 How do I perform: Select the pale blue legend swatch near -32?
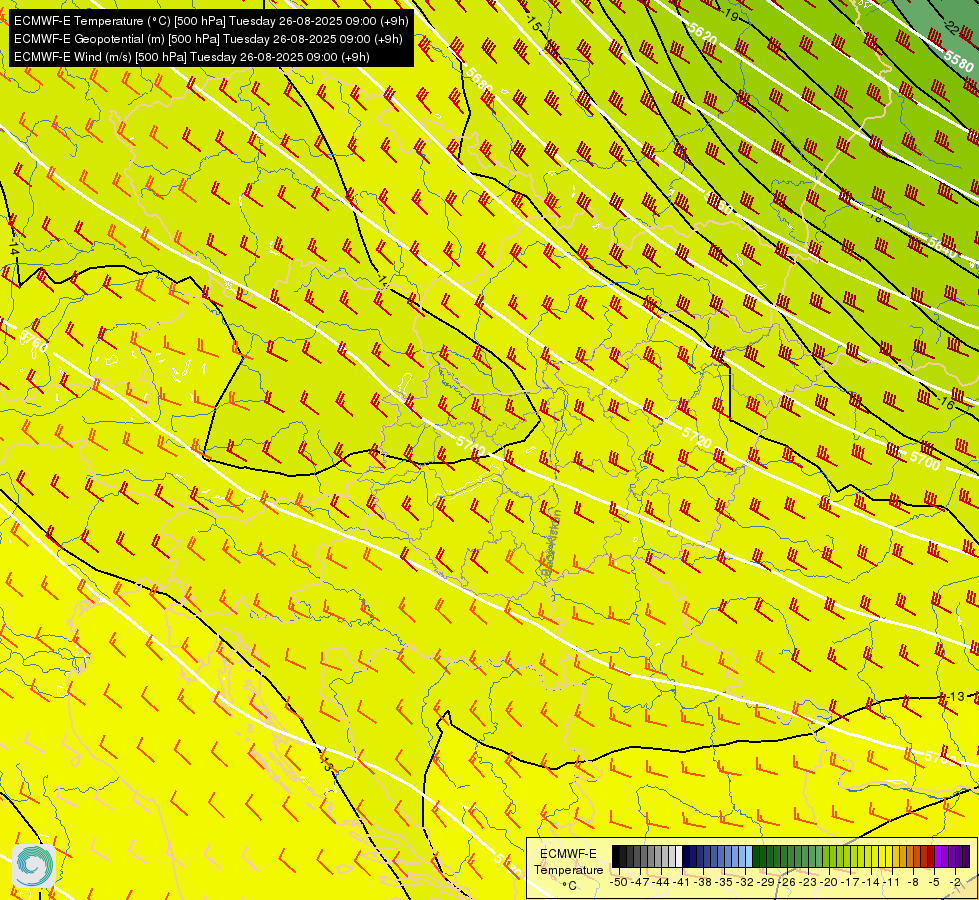tap(749, 856)
